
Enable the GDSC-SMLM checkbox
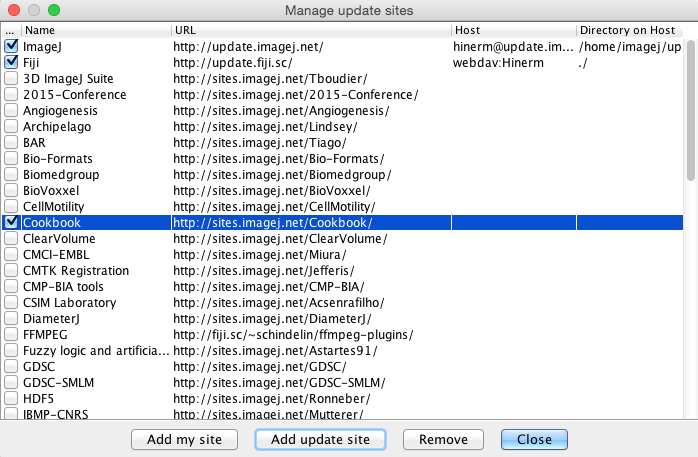[x=11, y=383]
